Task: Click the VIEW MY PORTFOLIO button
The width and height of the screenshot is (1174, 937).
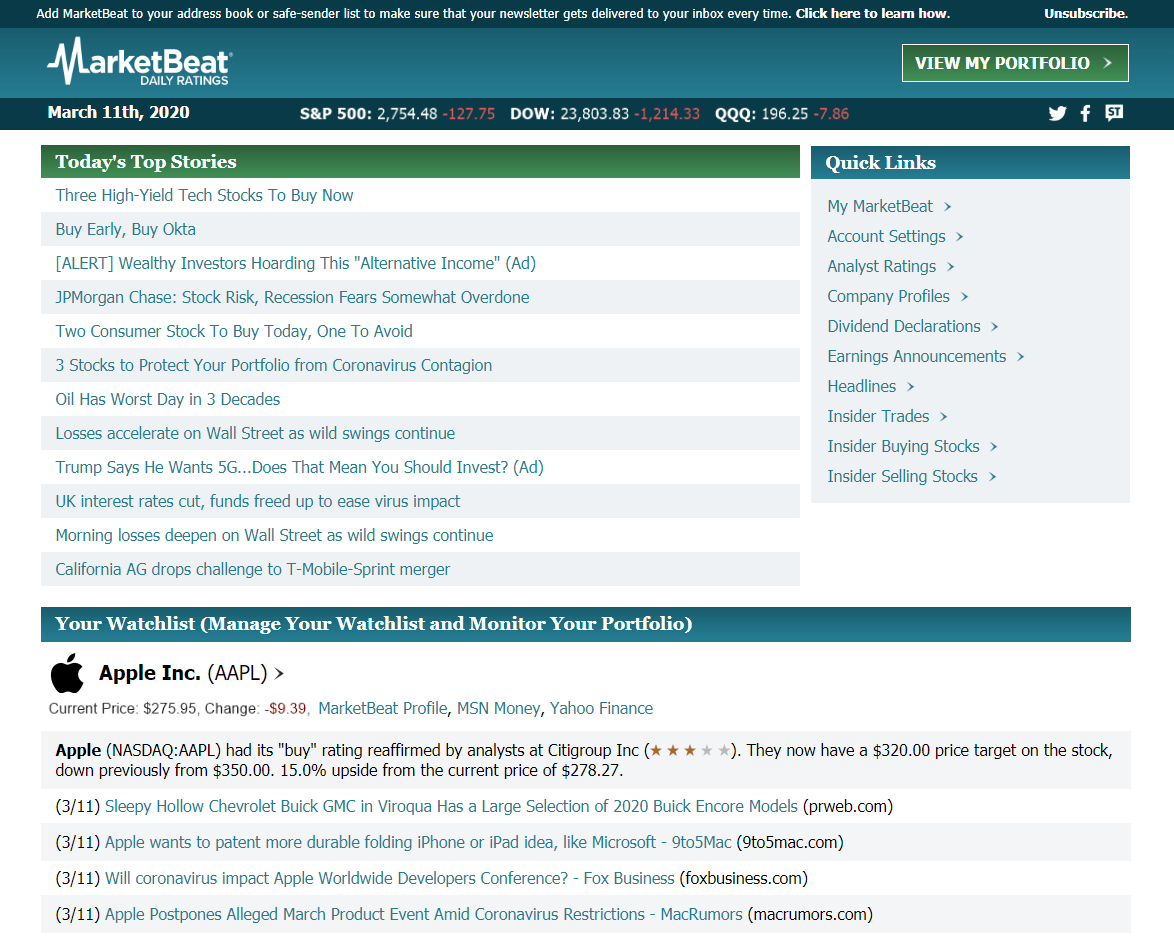Action: pos(1014,62)
